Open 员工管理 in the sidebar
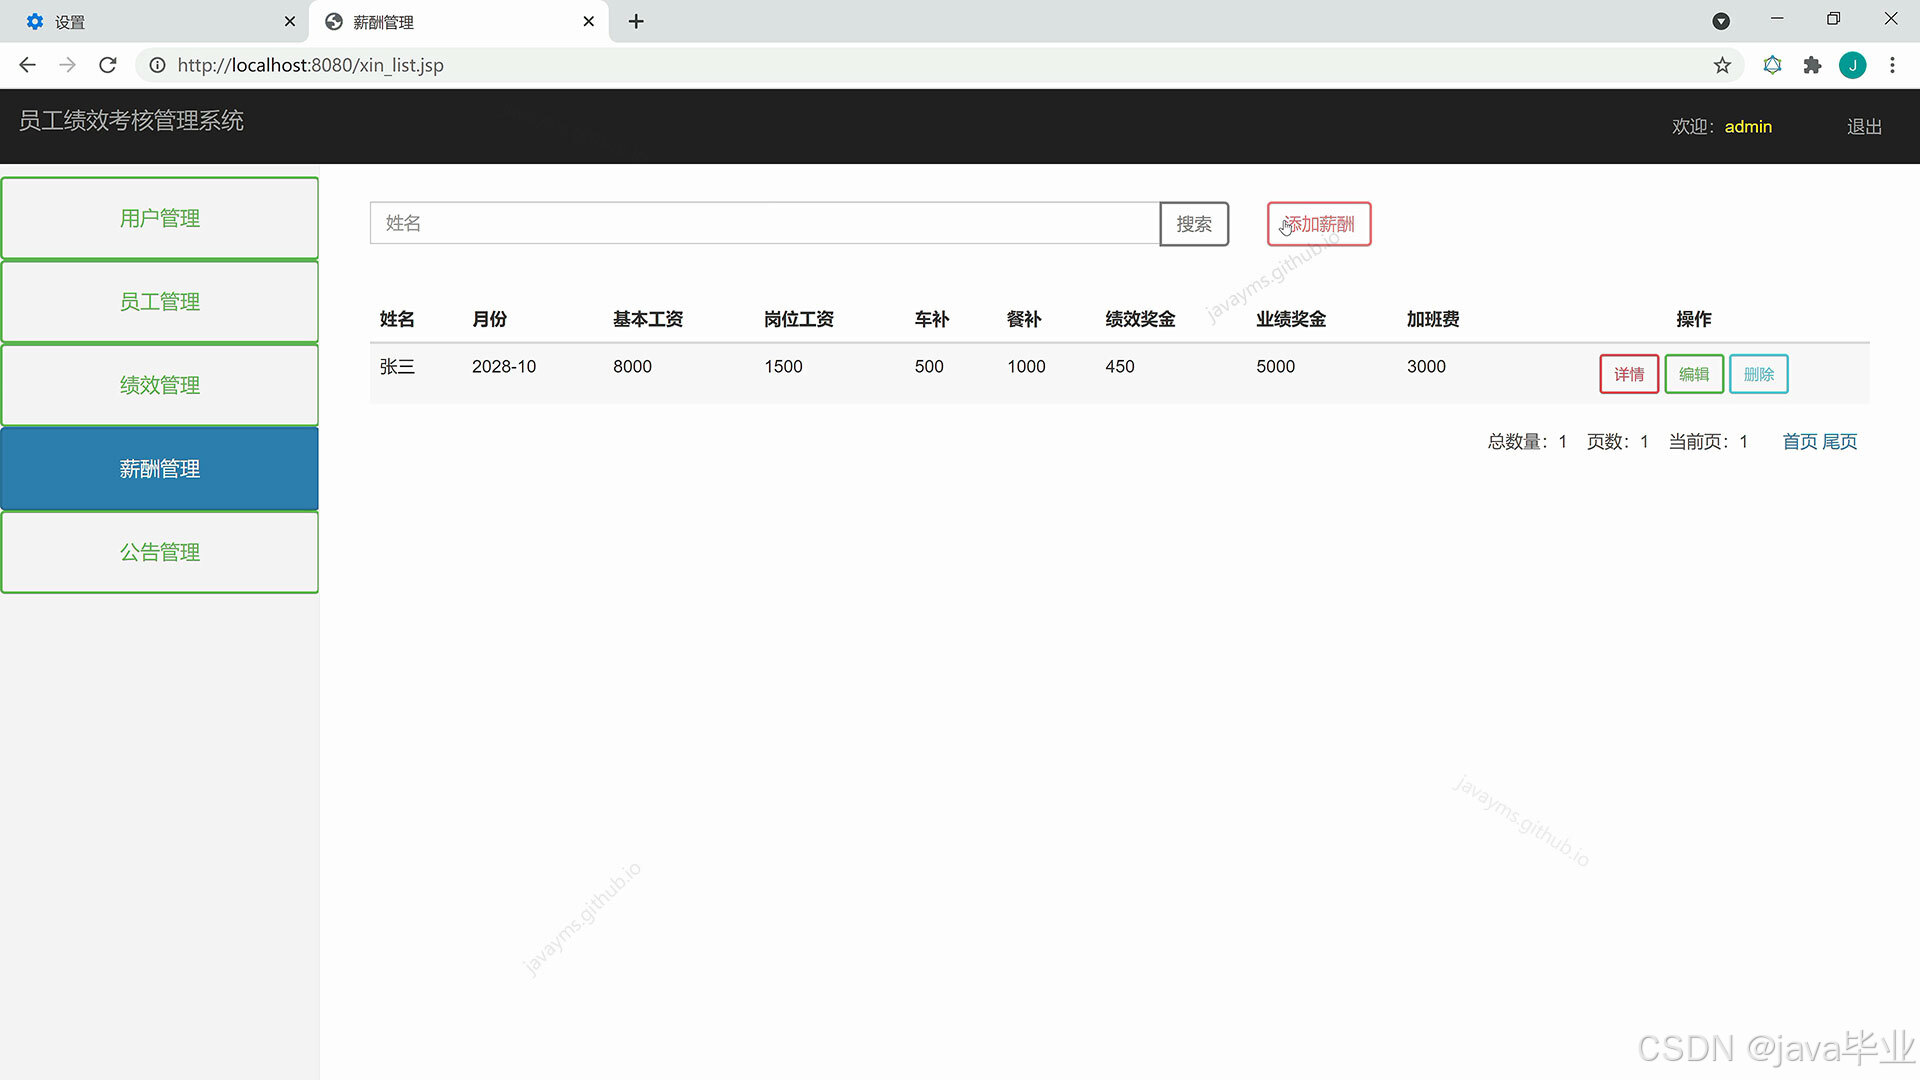The image size is (1920, 1080). (x=160, y=302)
